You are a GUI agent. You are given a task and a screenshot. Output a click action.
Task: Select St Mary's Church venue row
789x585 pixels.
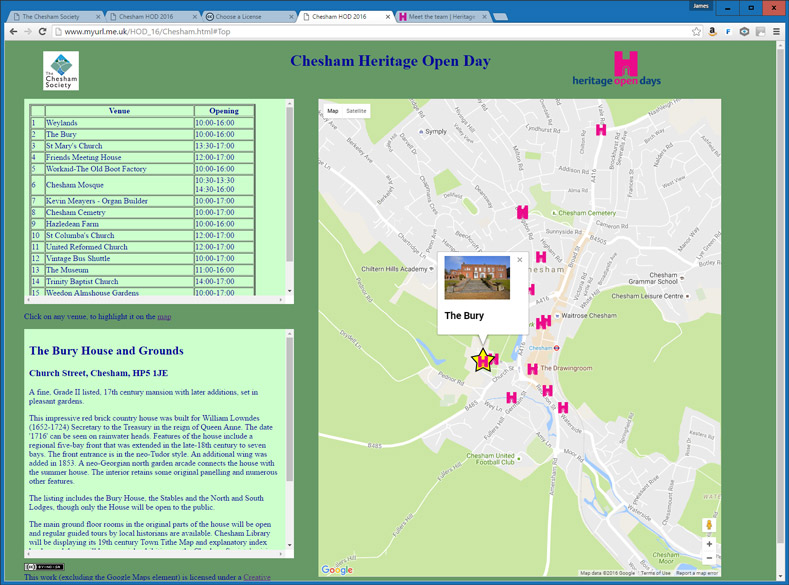pos(142,146)
